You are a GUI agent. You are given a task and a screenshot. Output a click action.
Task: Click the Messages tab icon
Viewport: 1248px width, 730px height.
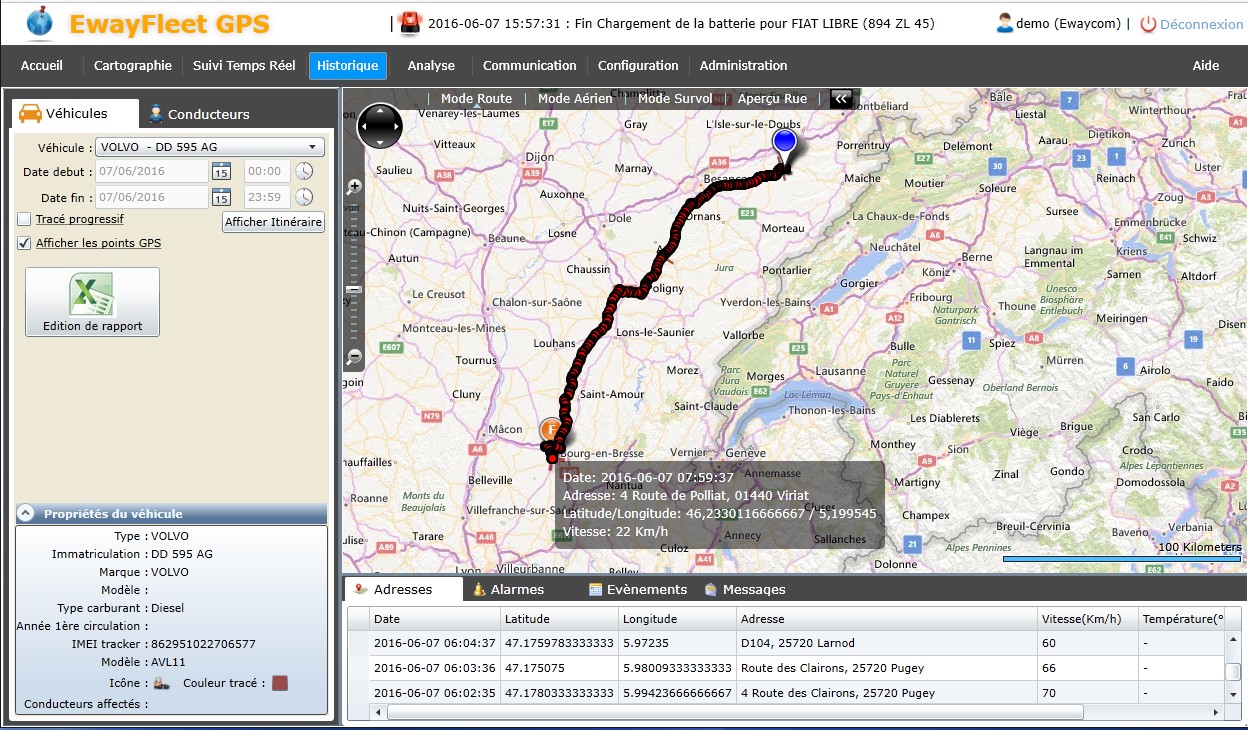pos(711,589)
